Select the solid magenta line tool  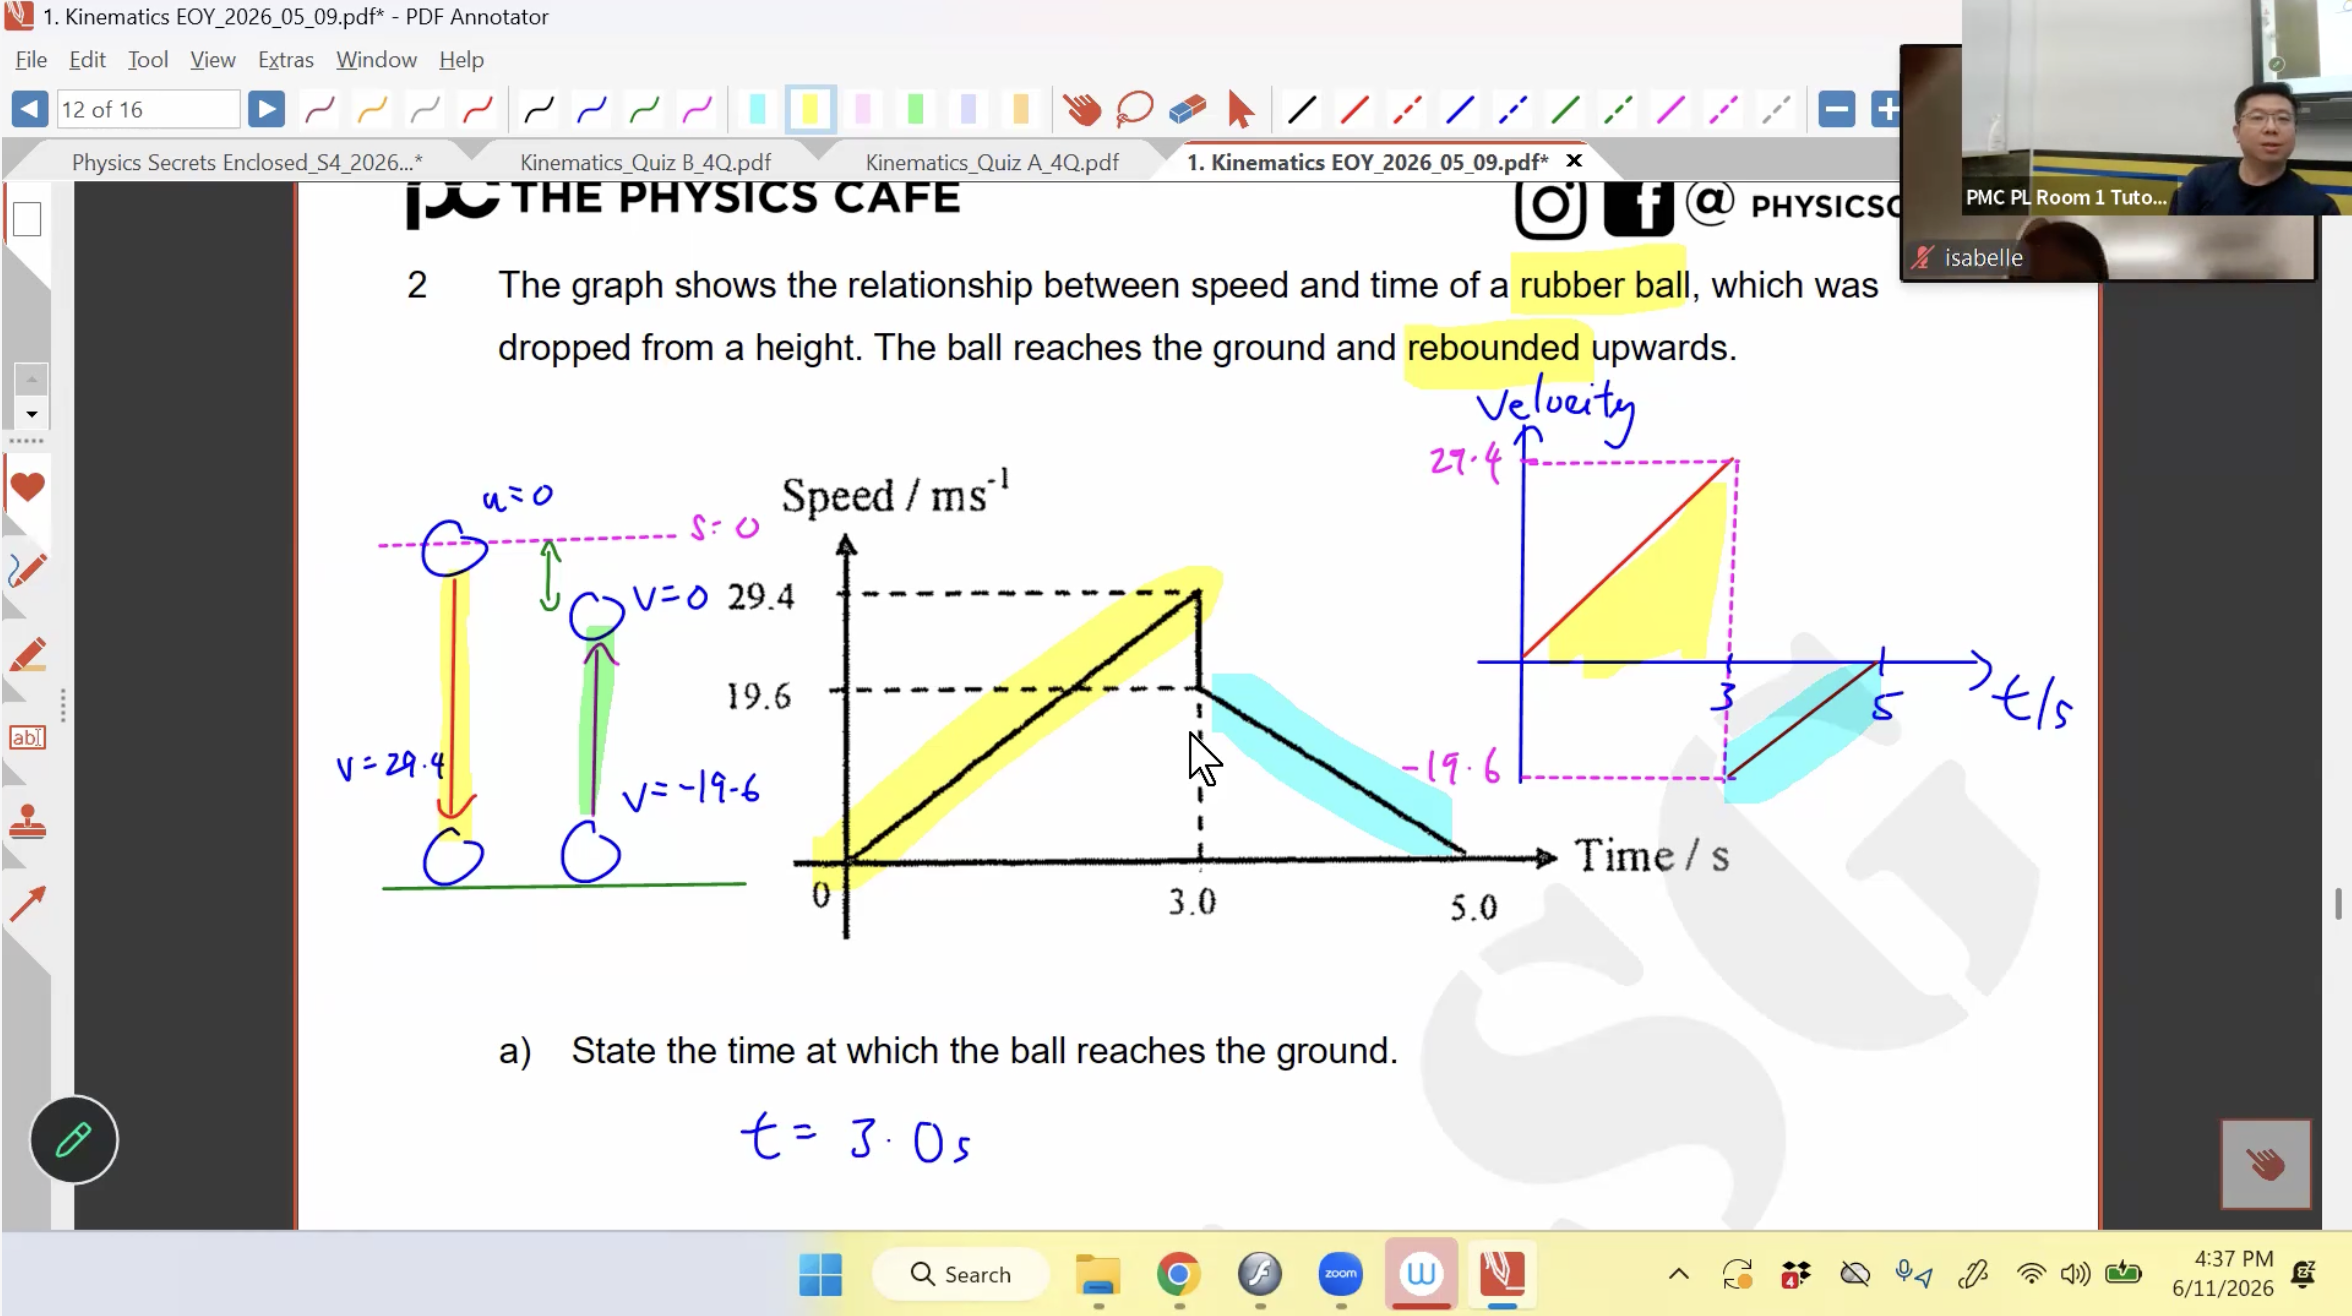[x=1671, y=109]
